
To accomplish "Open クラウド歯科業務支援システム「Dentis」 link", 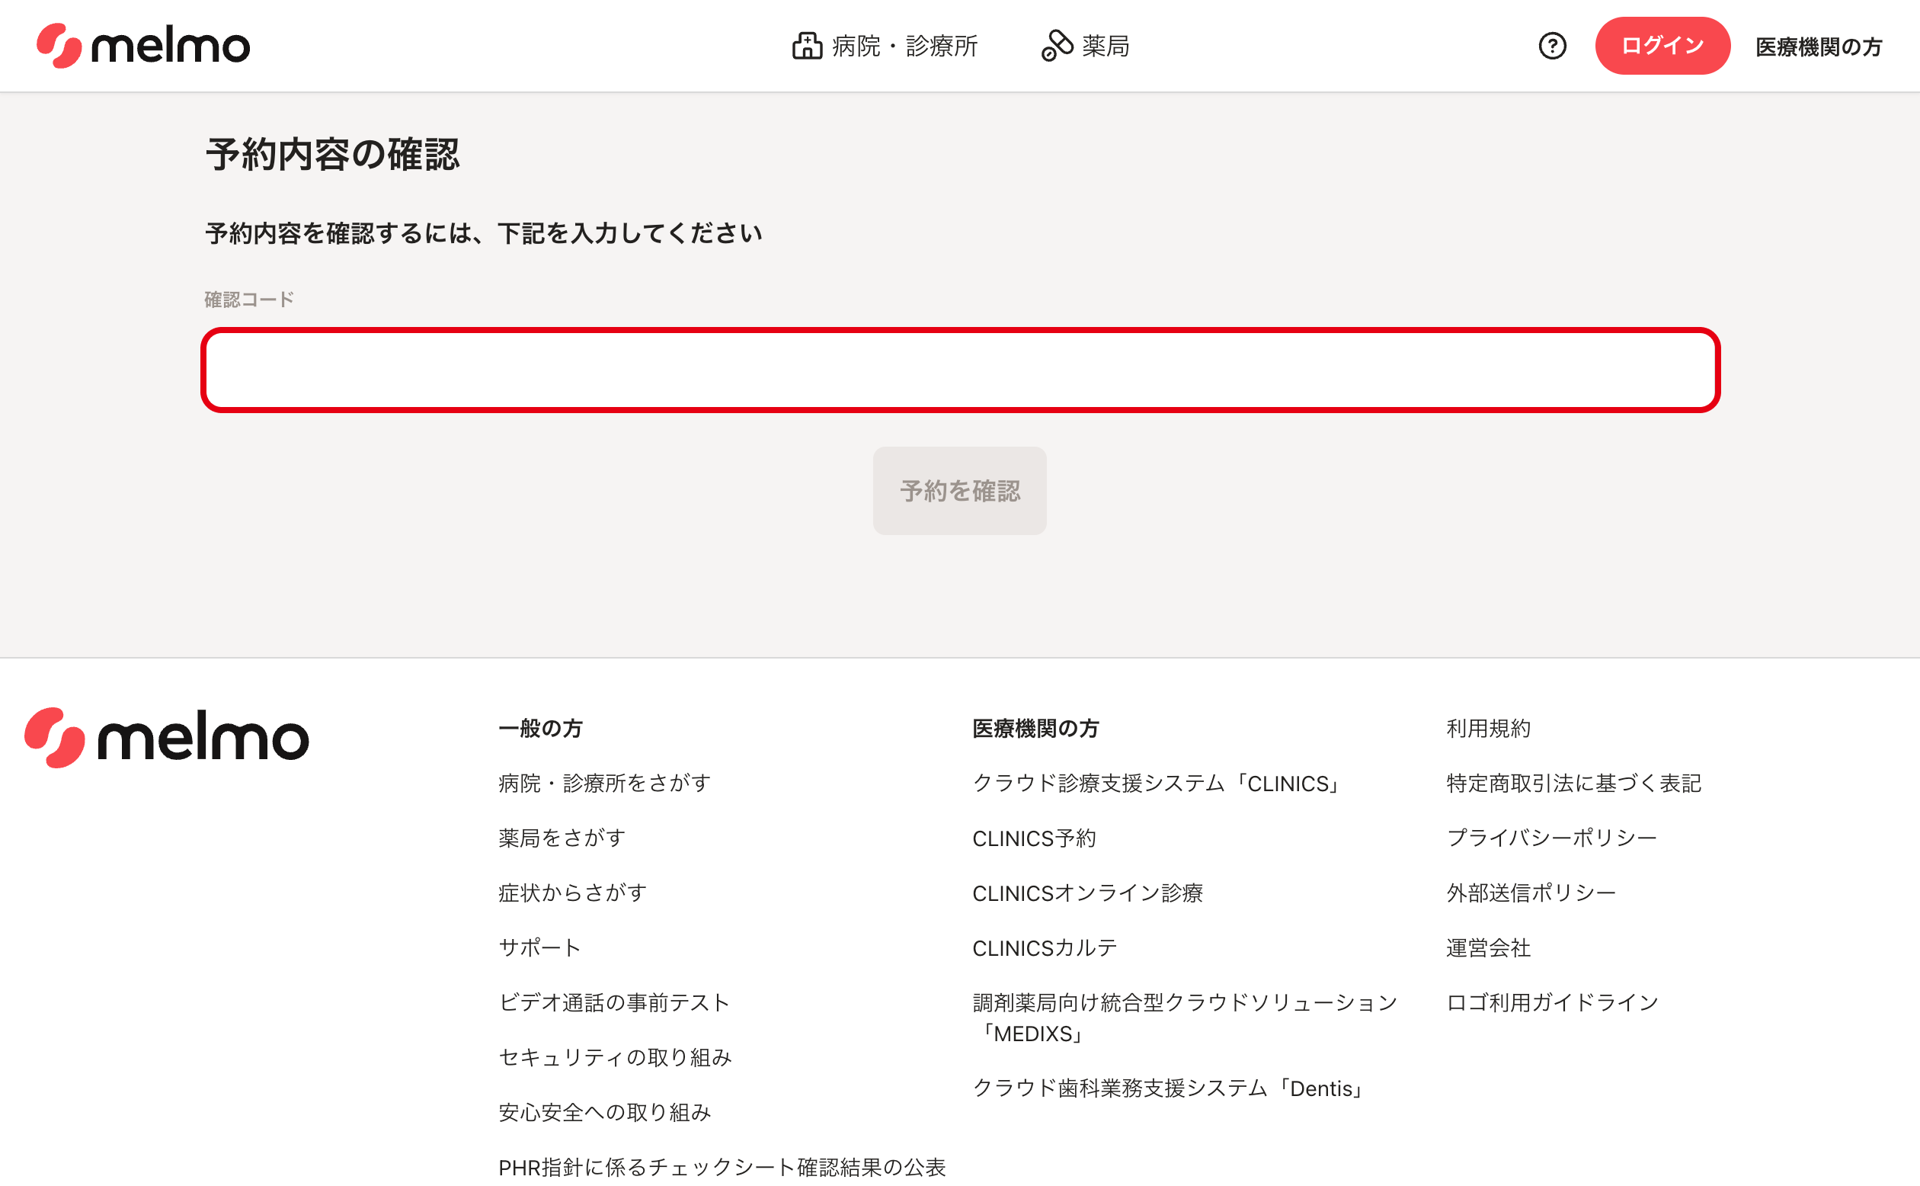I will click(x=1168, y=1089).
